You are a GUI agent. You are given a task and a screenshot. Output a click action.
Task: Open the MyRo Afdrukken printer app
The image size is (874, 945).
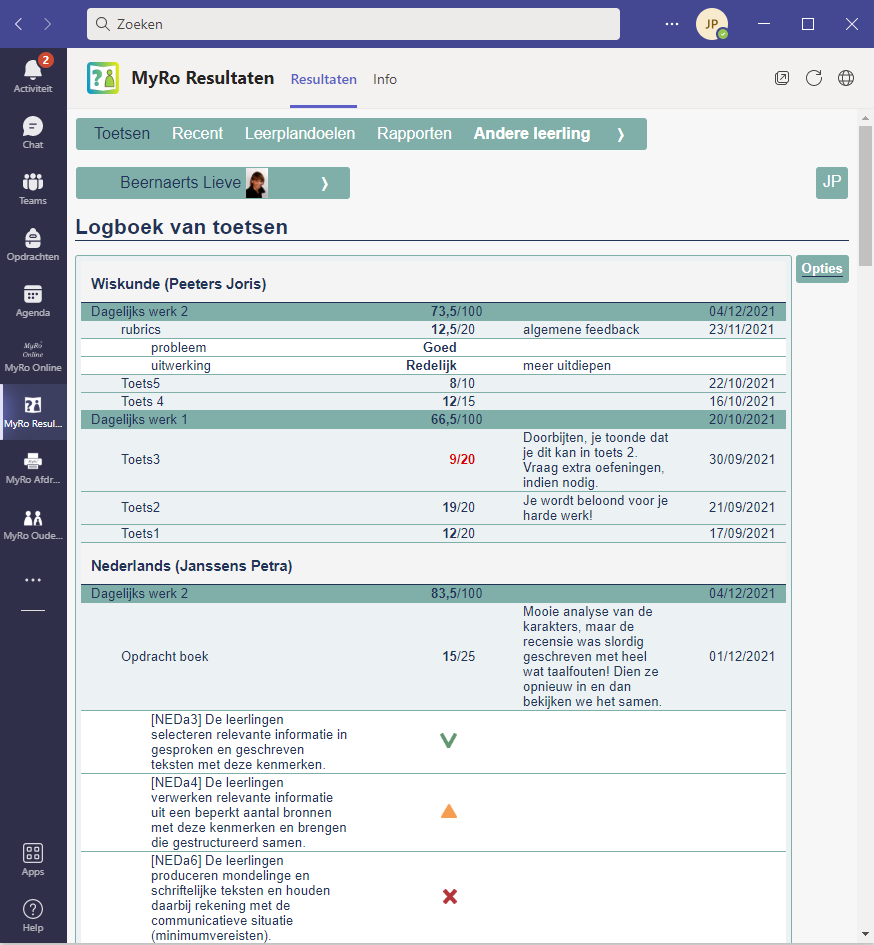point(33,469)
